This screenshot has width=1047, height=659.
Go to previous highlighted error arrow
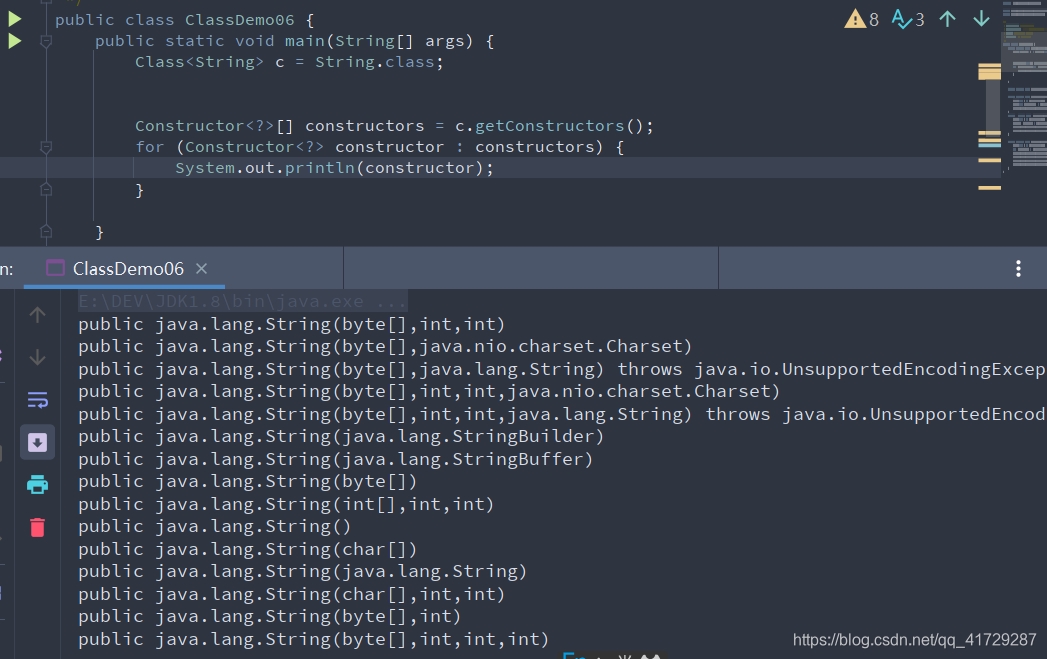(948, 19)
